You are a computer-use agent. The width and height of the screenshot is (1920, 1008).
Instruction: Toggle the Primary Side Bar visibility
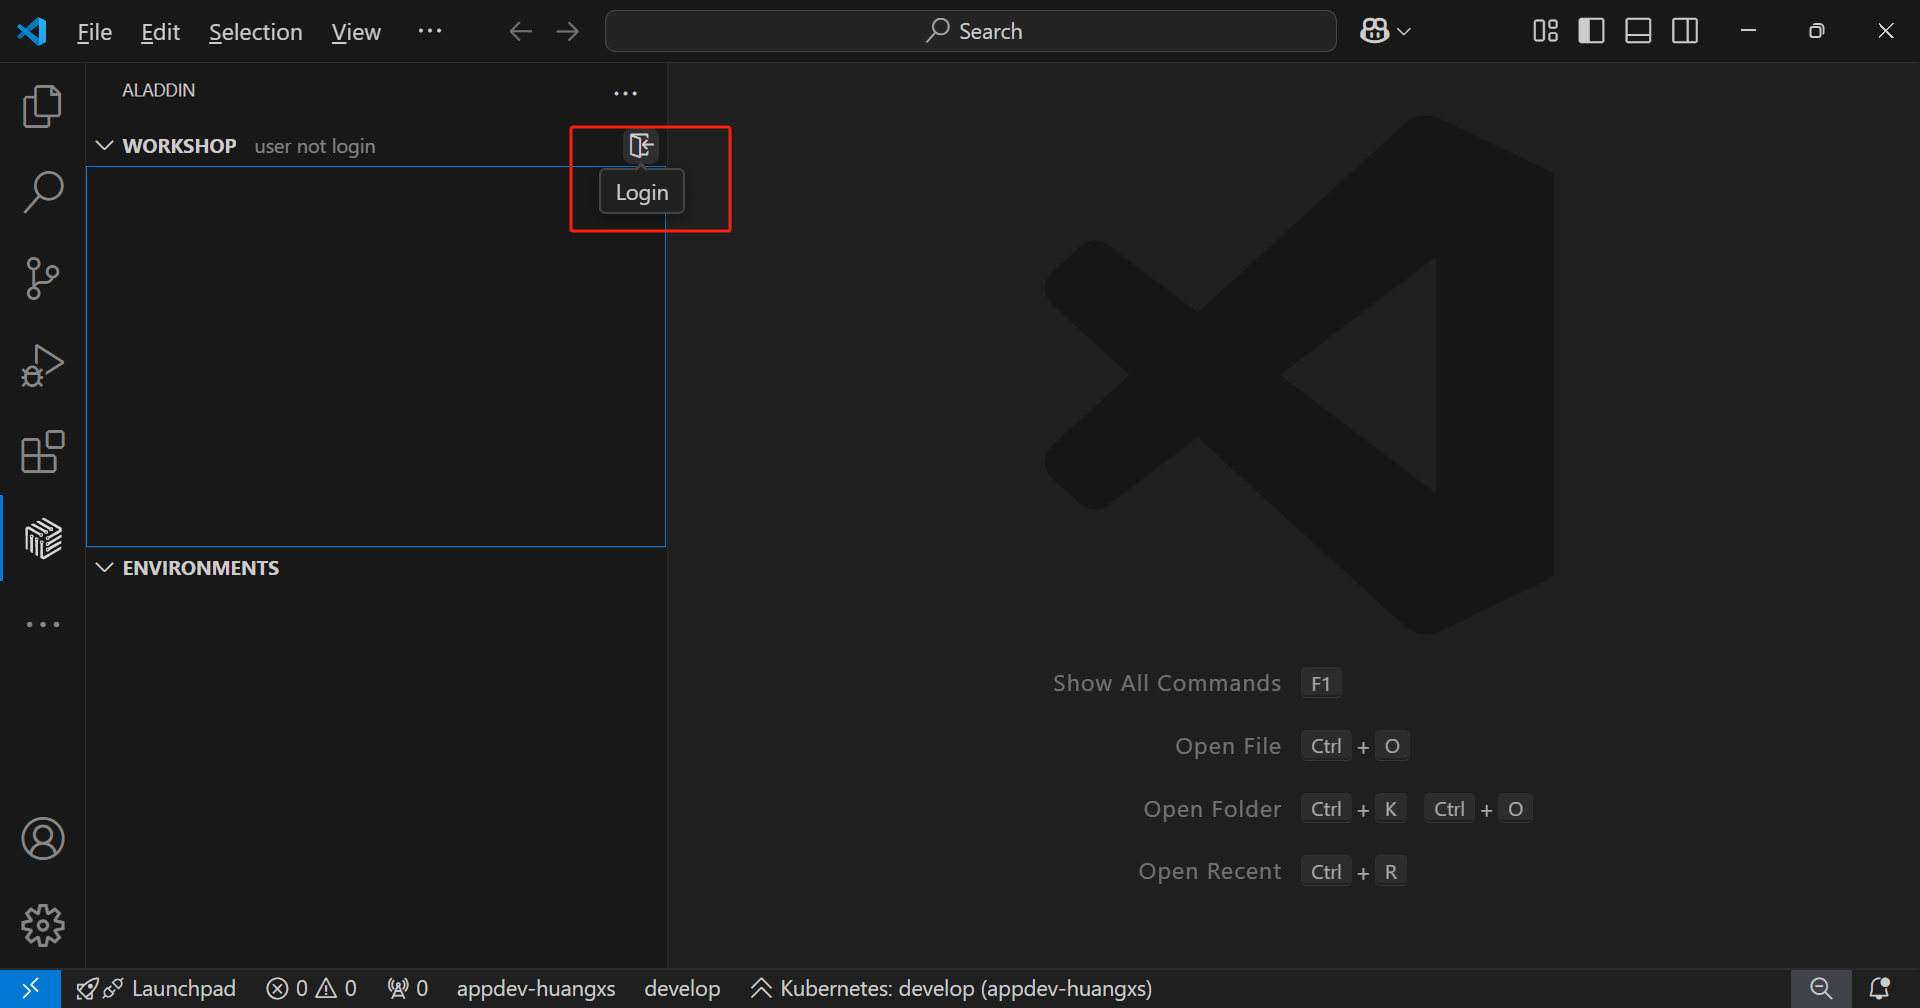[1591, 31]
